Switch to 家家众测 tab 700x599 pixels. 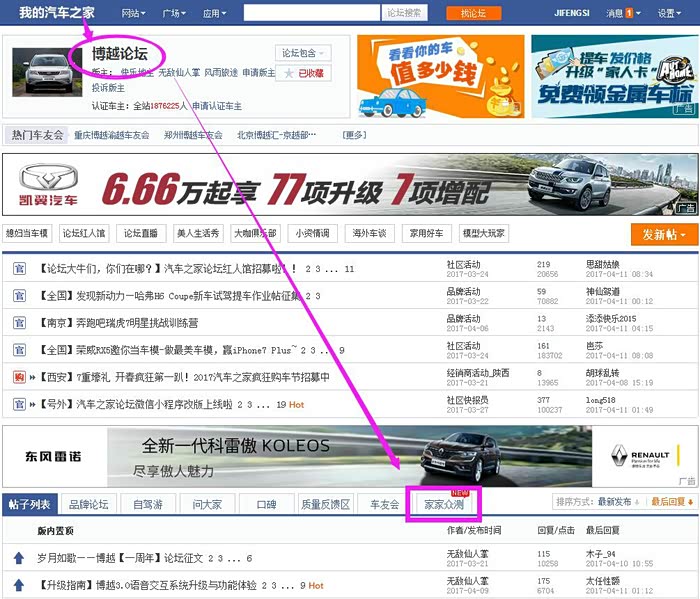click(444, 504)
